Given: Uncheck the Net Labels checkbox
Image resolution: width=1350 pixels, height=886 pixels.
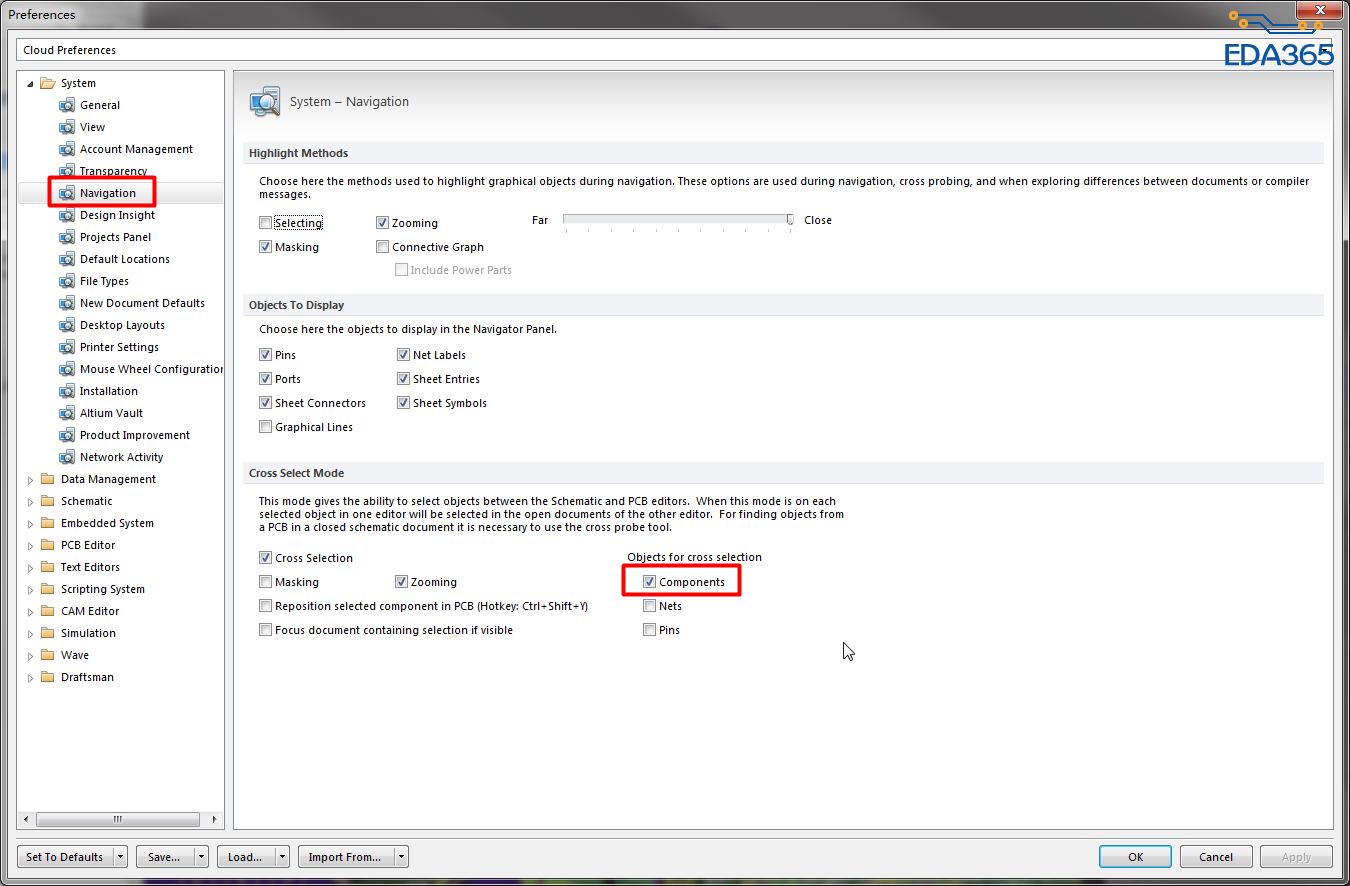Looking at the screenshot, I should (x=403, y=355).
